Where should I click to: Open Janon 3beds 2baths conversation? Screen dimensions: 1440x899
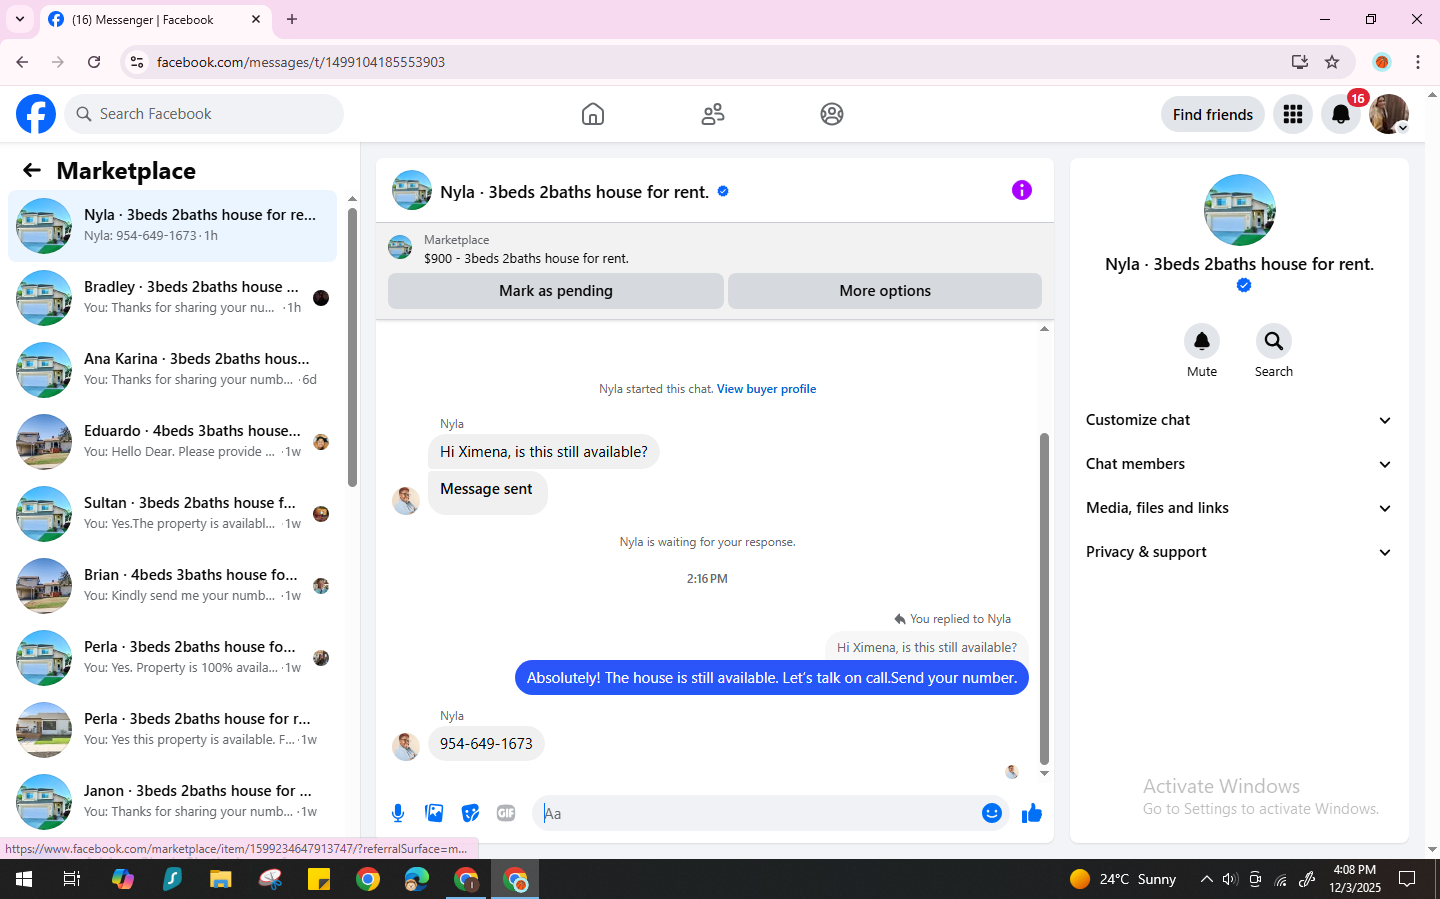click(x=172, y=802)
